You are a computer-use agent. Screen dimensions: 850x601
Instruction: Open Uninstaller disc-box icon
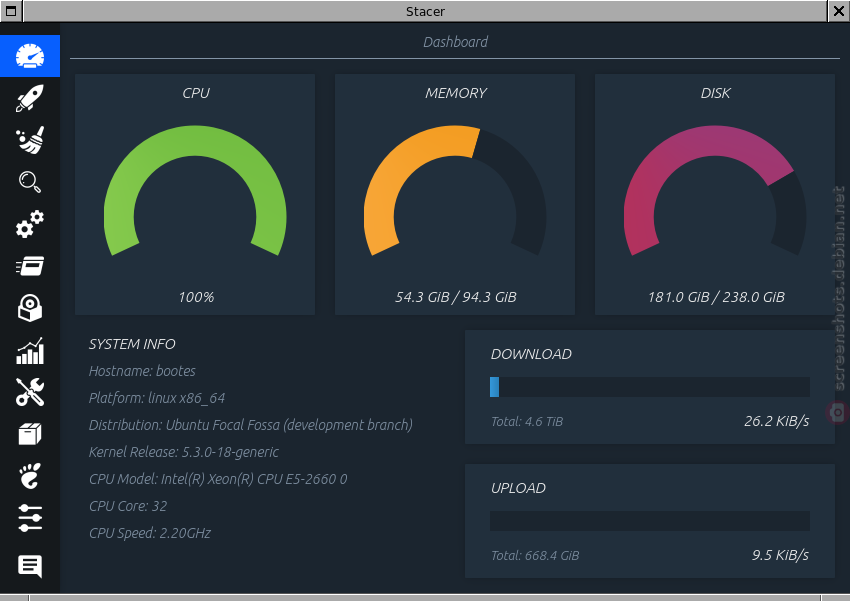coord(30,308)
